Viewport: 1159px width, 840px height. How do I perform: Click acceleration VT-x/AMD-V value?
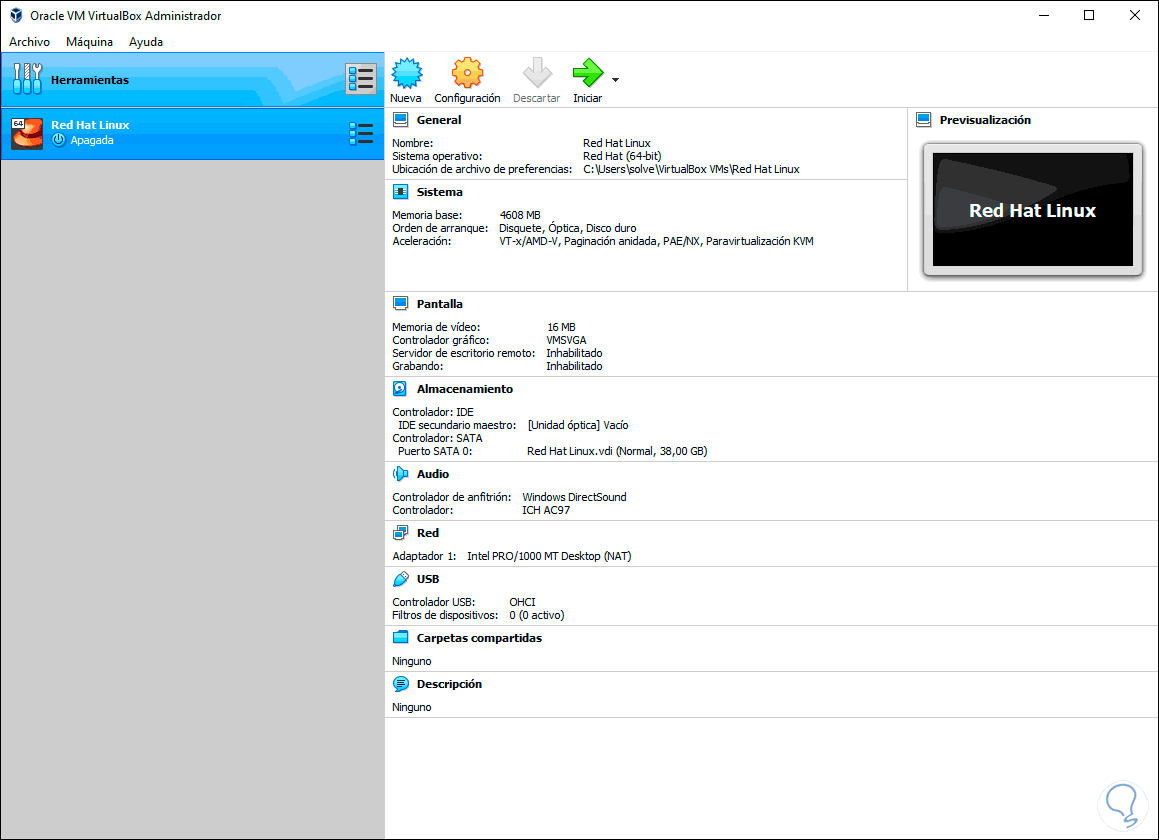(656, 241)
